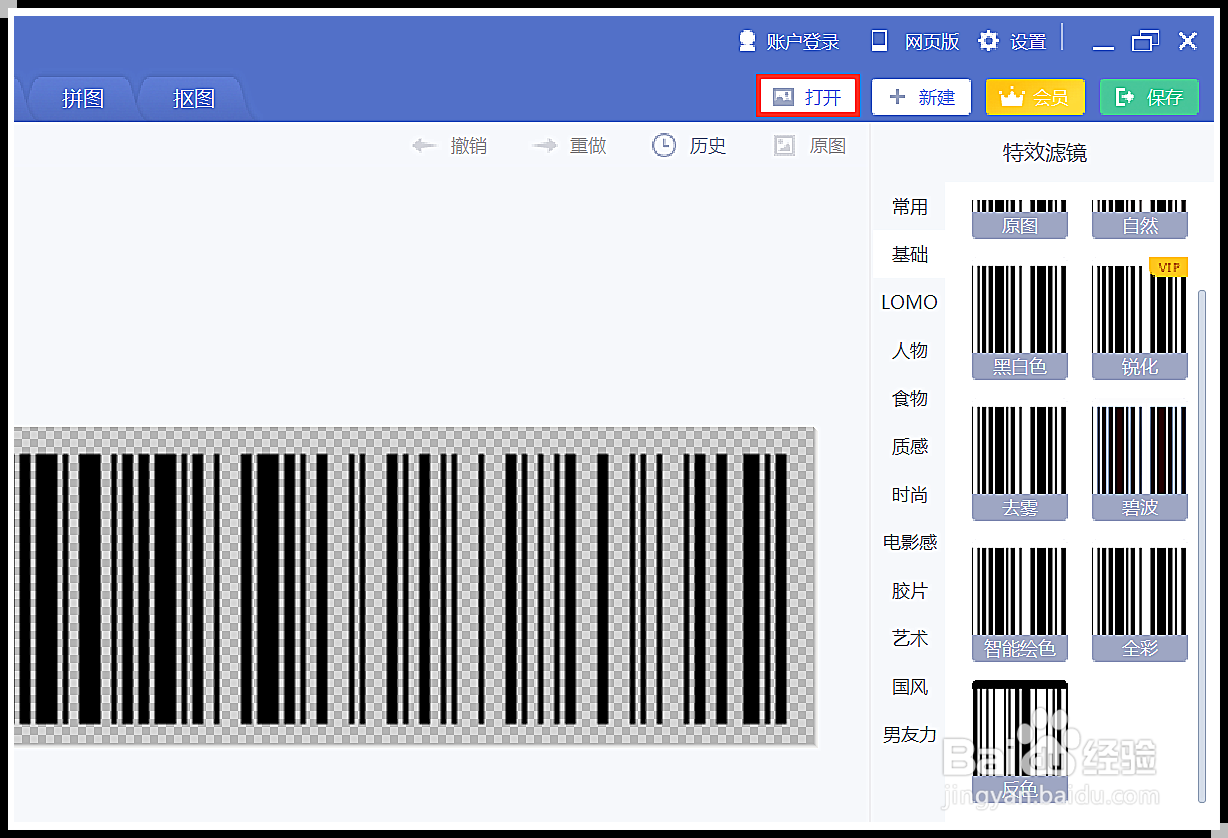Save image with 保存 button
Image resolution: width=1228 pixels, height=838 pixels.
[x=1149, y=97]
